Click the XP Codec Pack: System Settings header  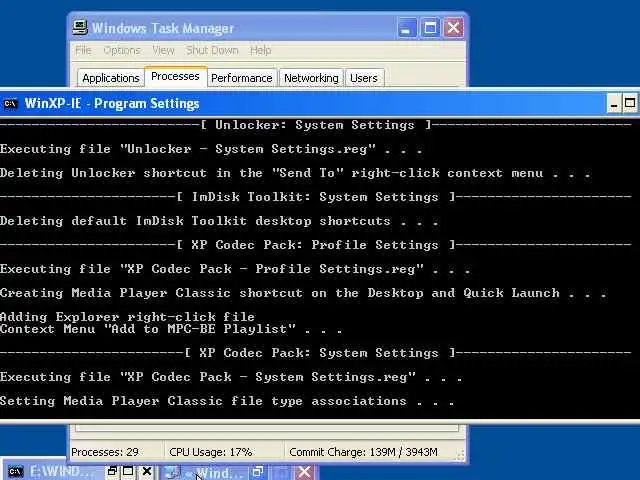tap(316, 353)
